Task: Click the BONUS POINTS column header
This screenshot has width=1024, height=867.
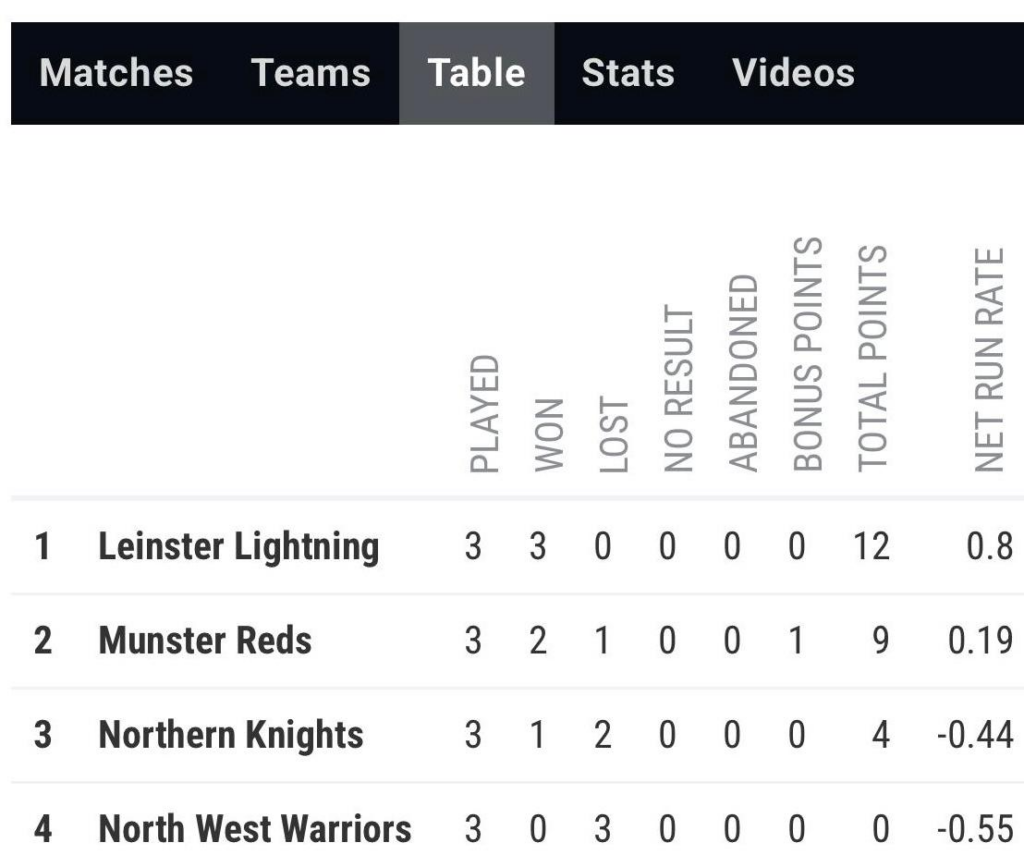Action: point(808,354)
